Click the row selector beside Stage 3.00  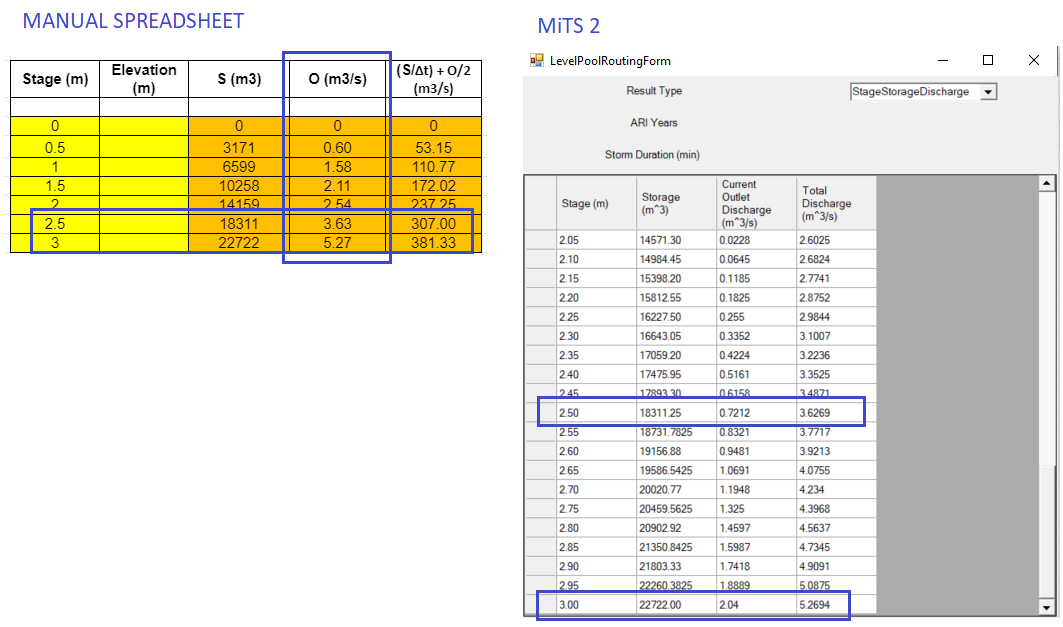tap(539, 605)
